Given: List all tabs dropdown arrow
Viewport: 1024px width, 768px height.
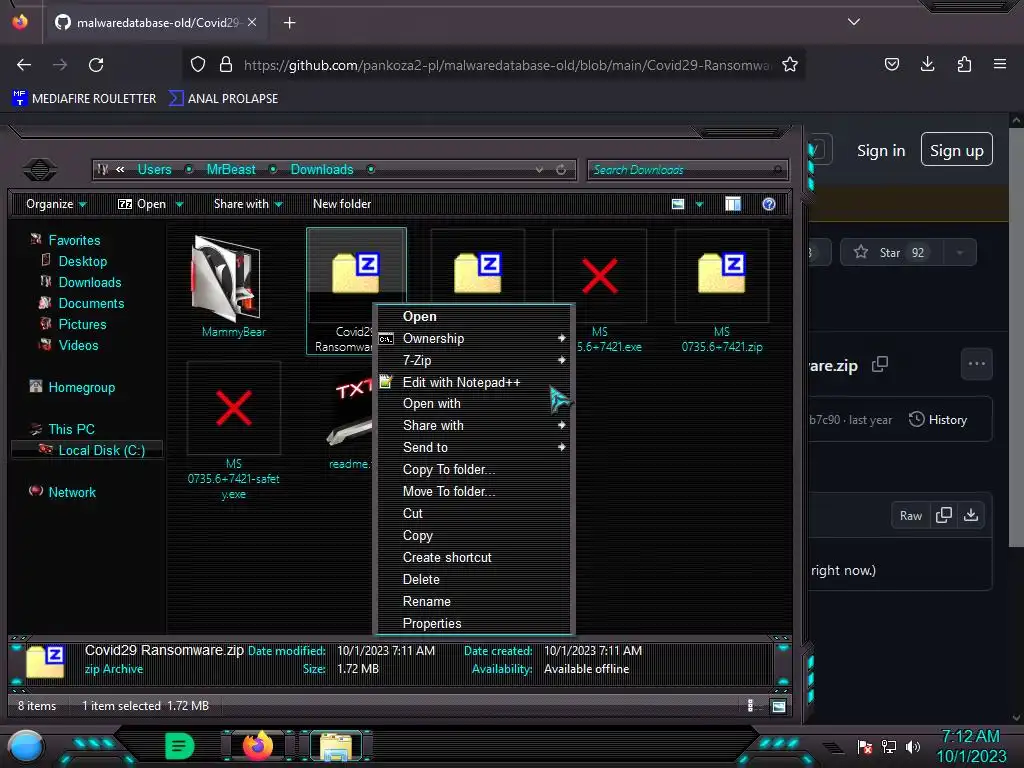Looking at the screenshot, I should 854,22.
